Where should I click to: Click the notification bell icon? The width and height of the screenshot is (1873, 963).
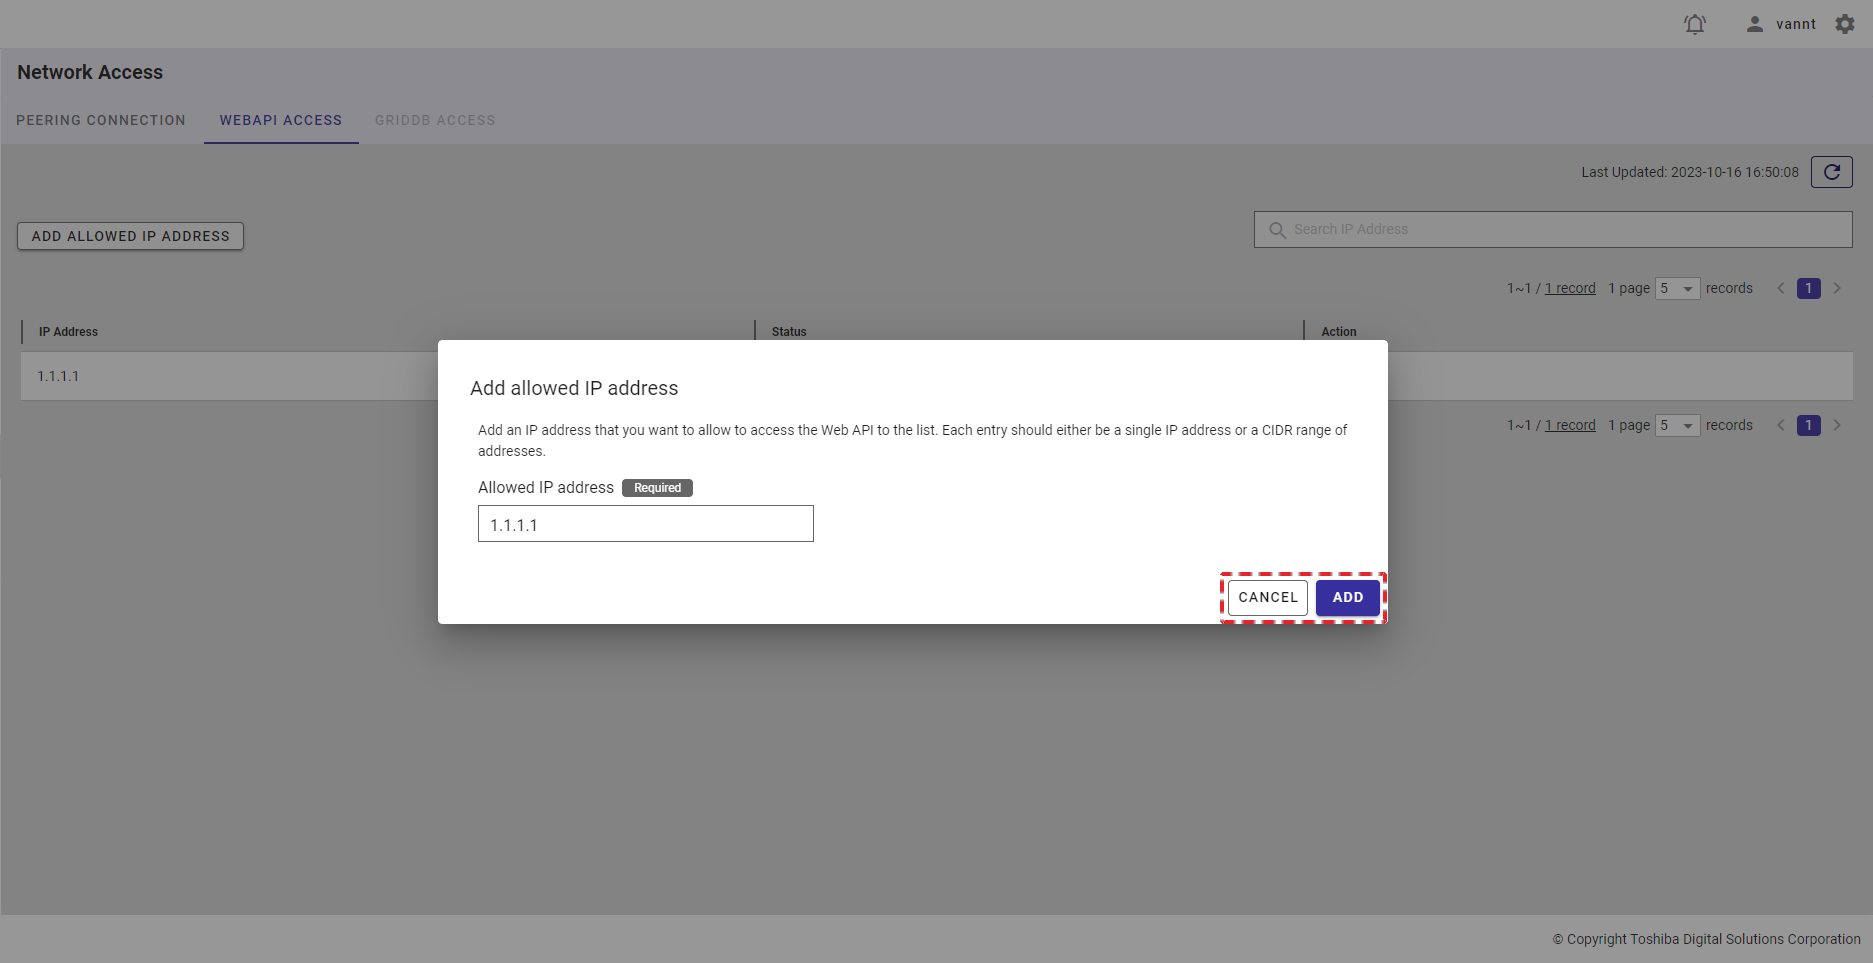coord(1694,24)
